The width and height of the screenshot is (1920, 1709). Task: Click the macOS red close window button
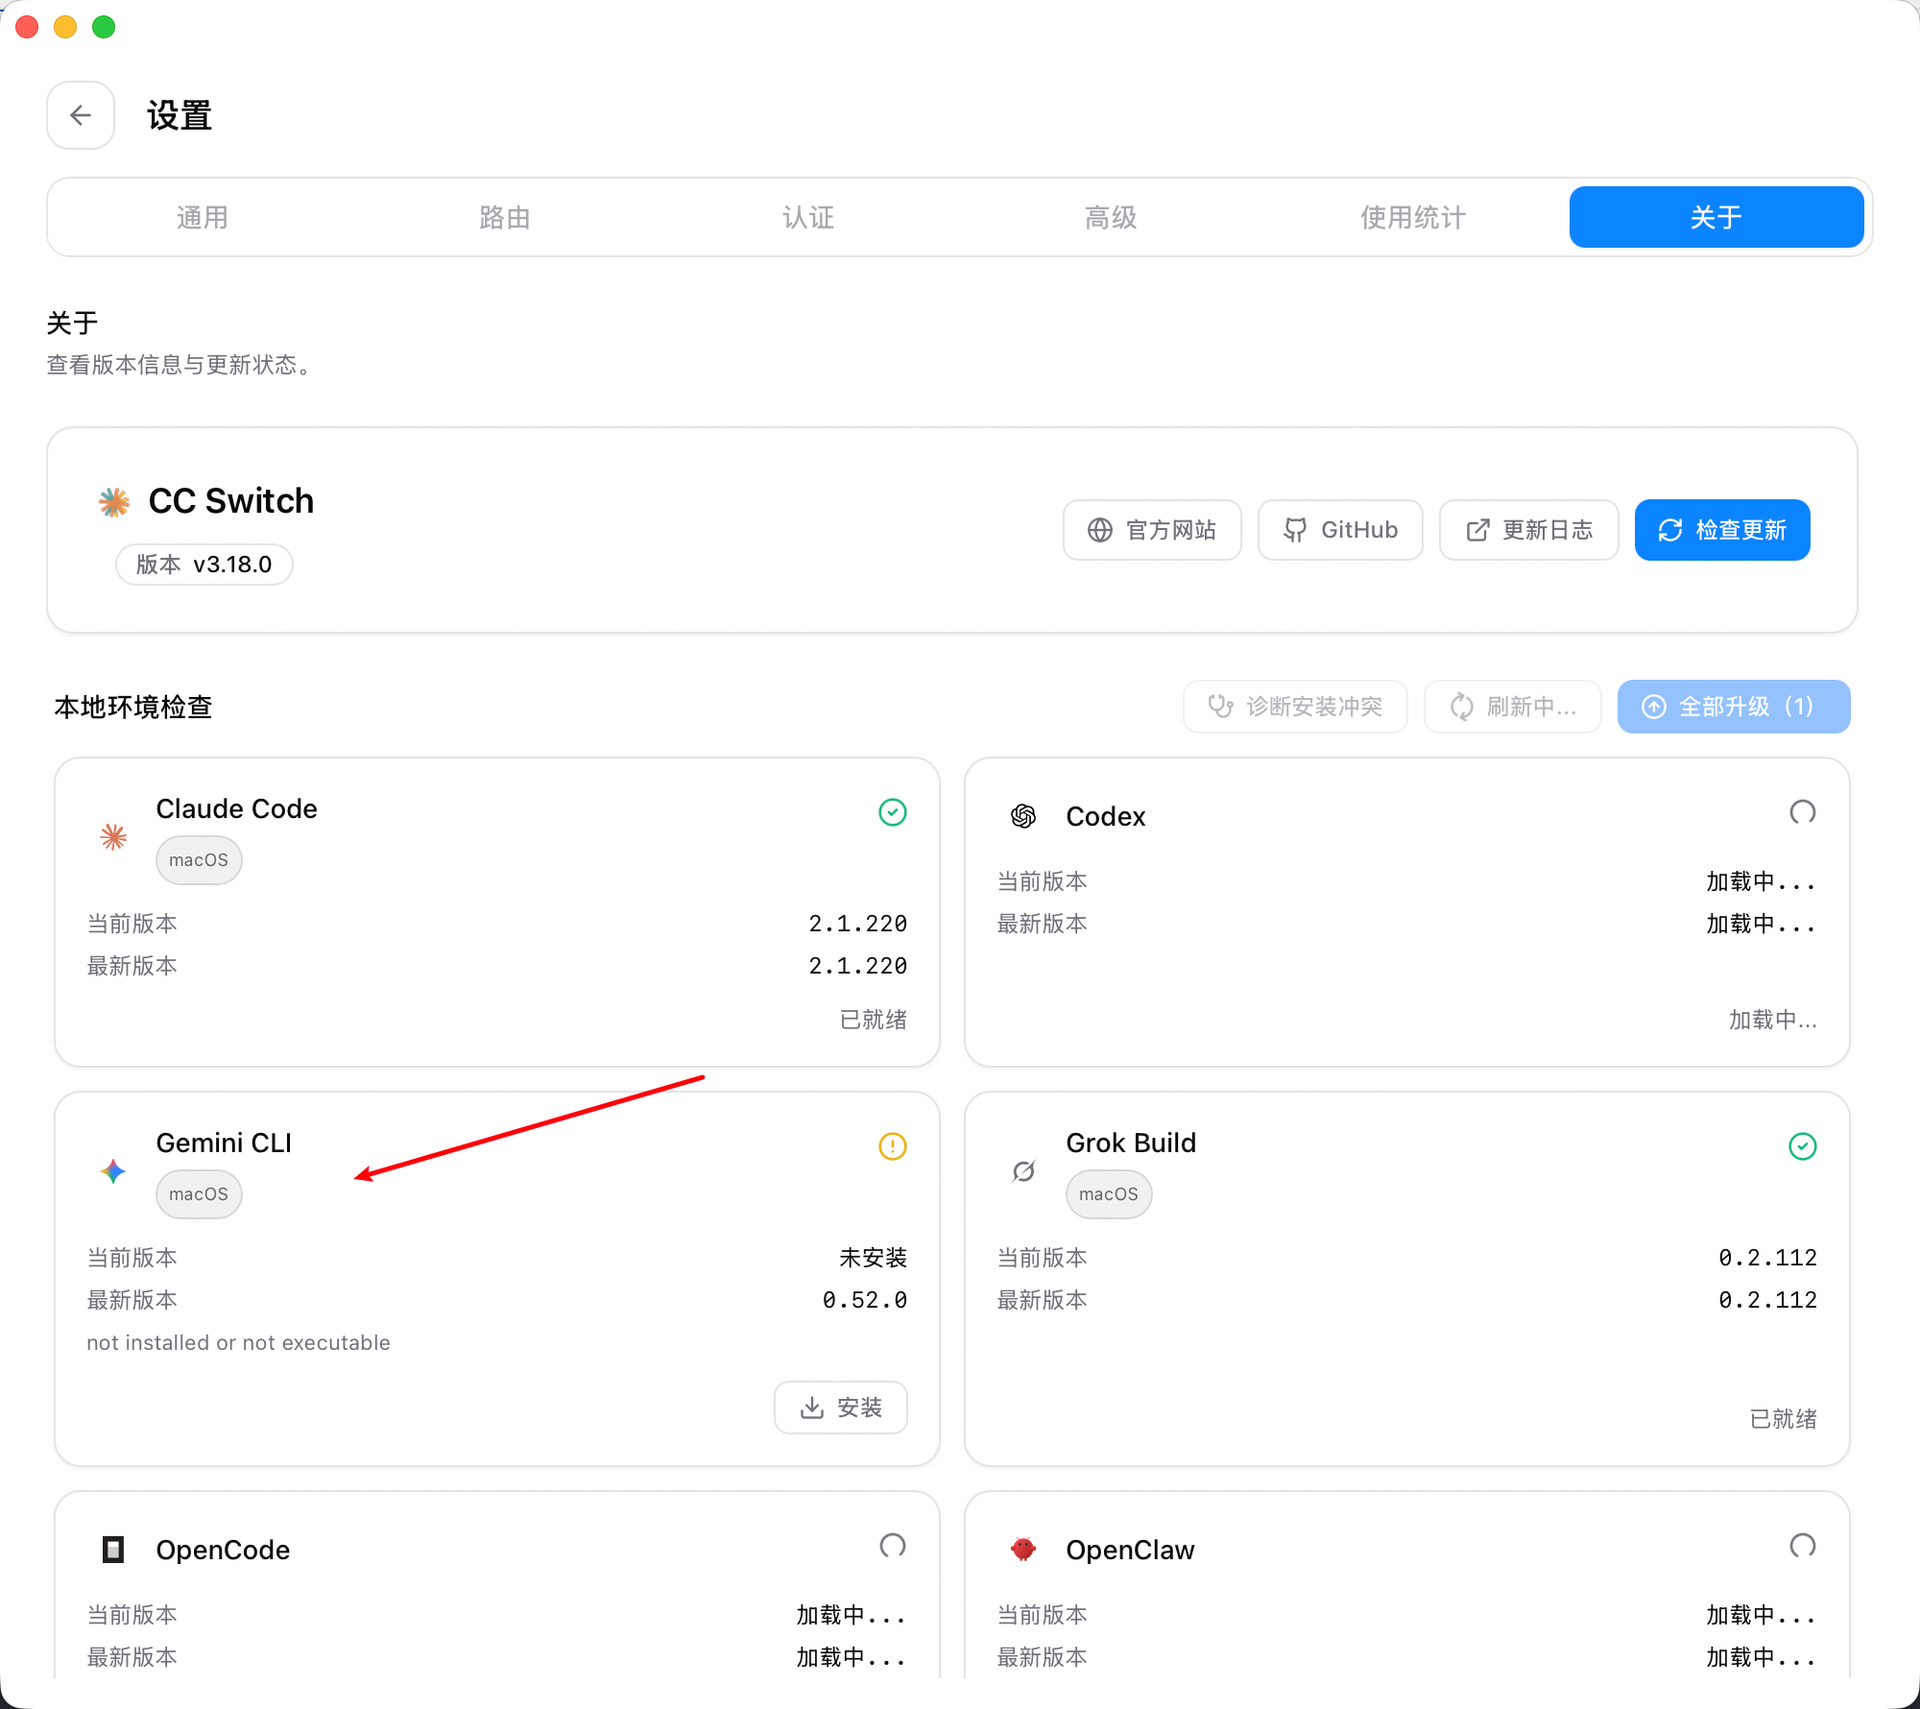click(x=27, y=27)
